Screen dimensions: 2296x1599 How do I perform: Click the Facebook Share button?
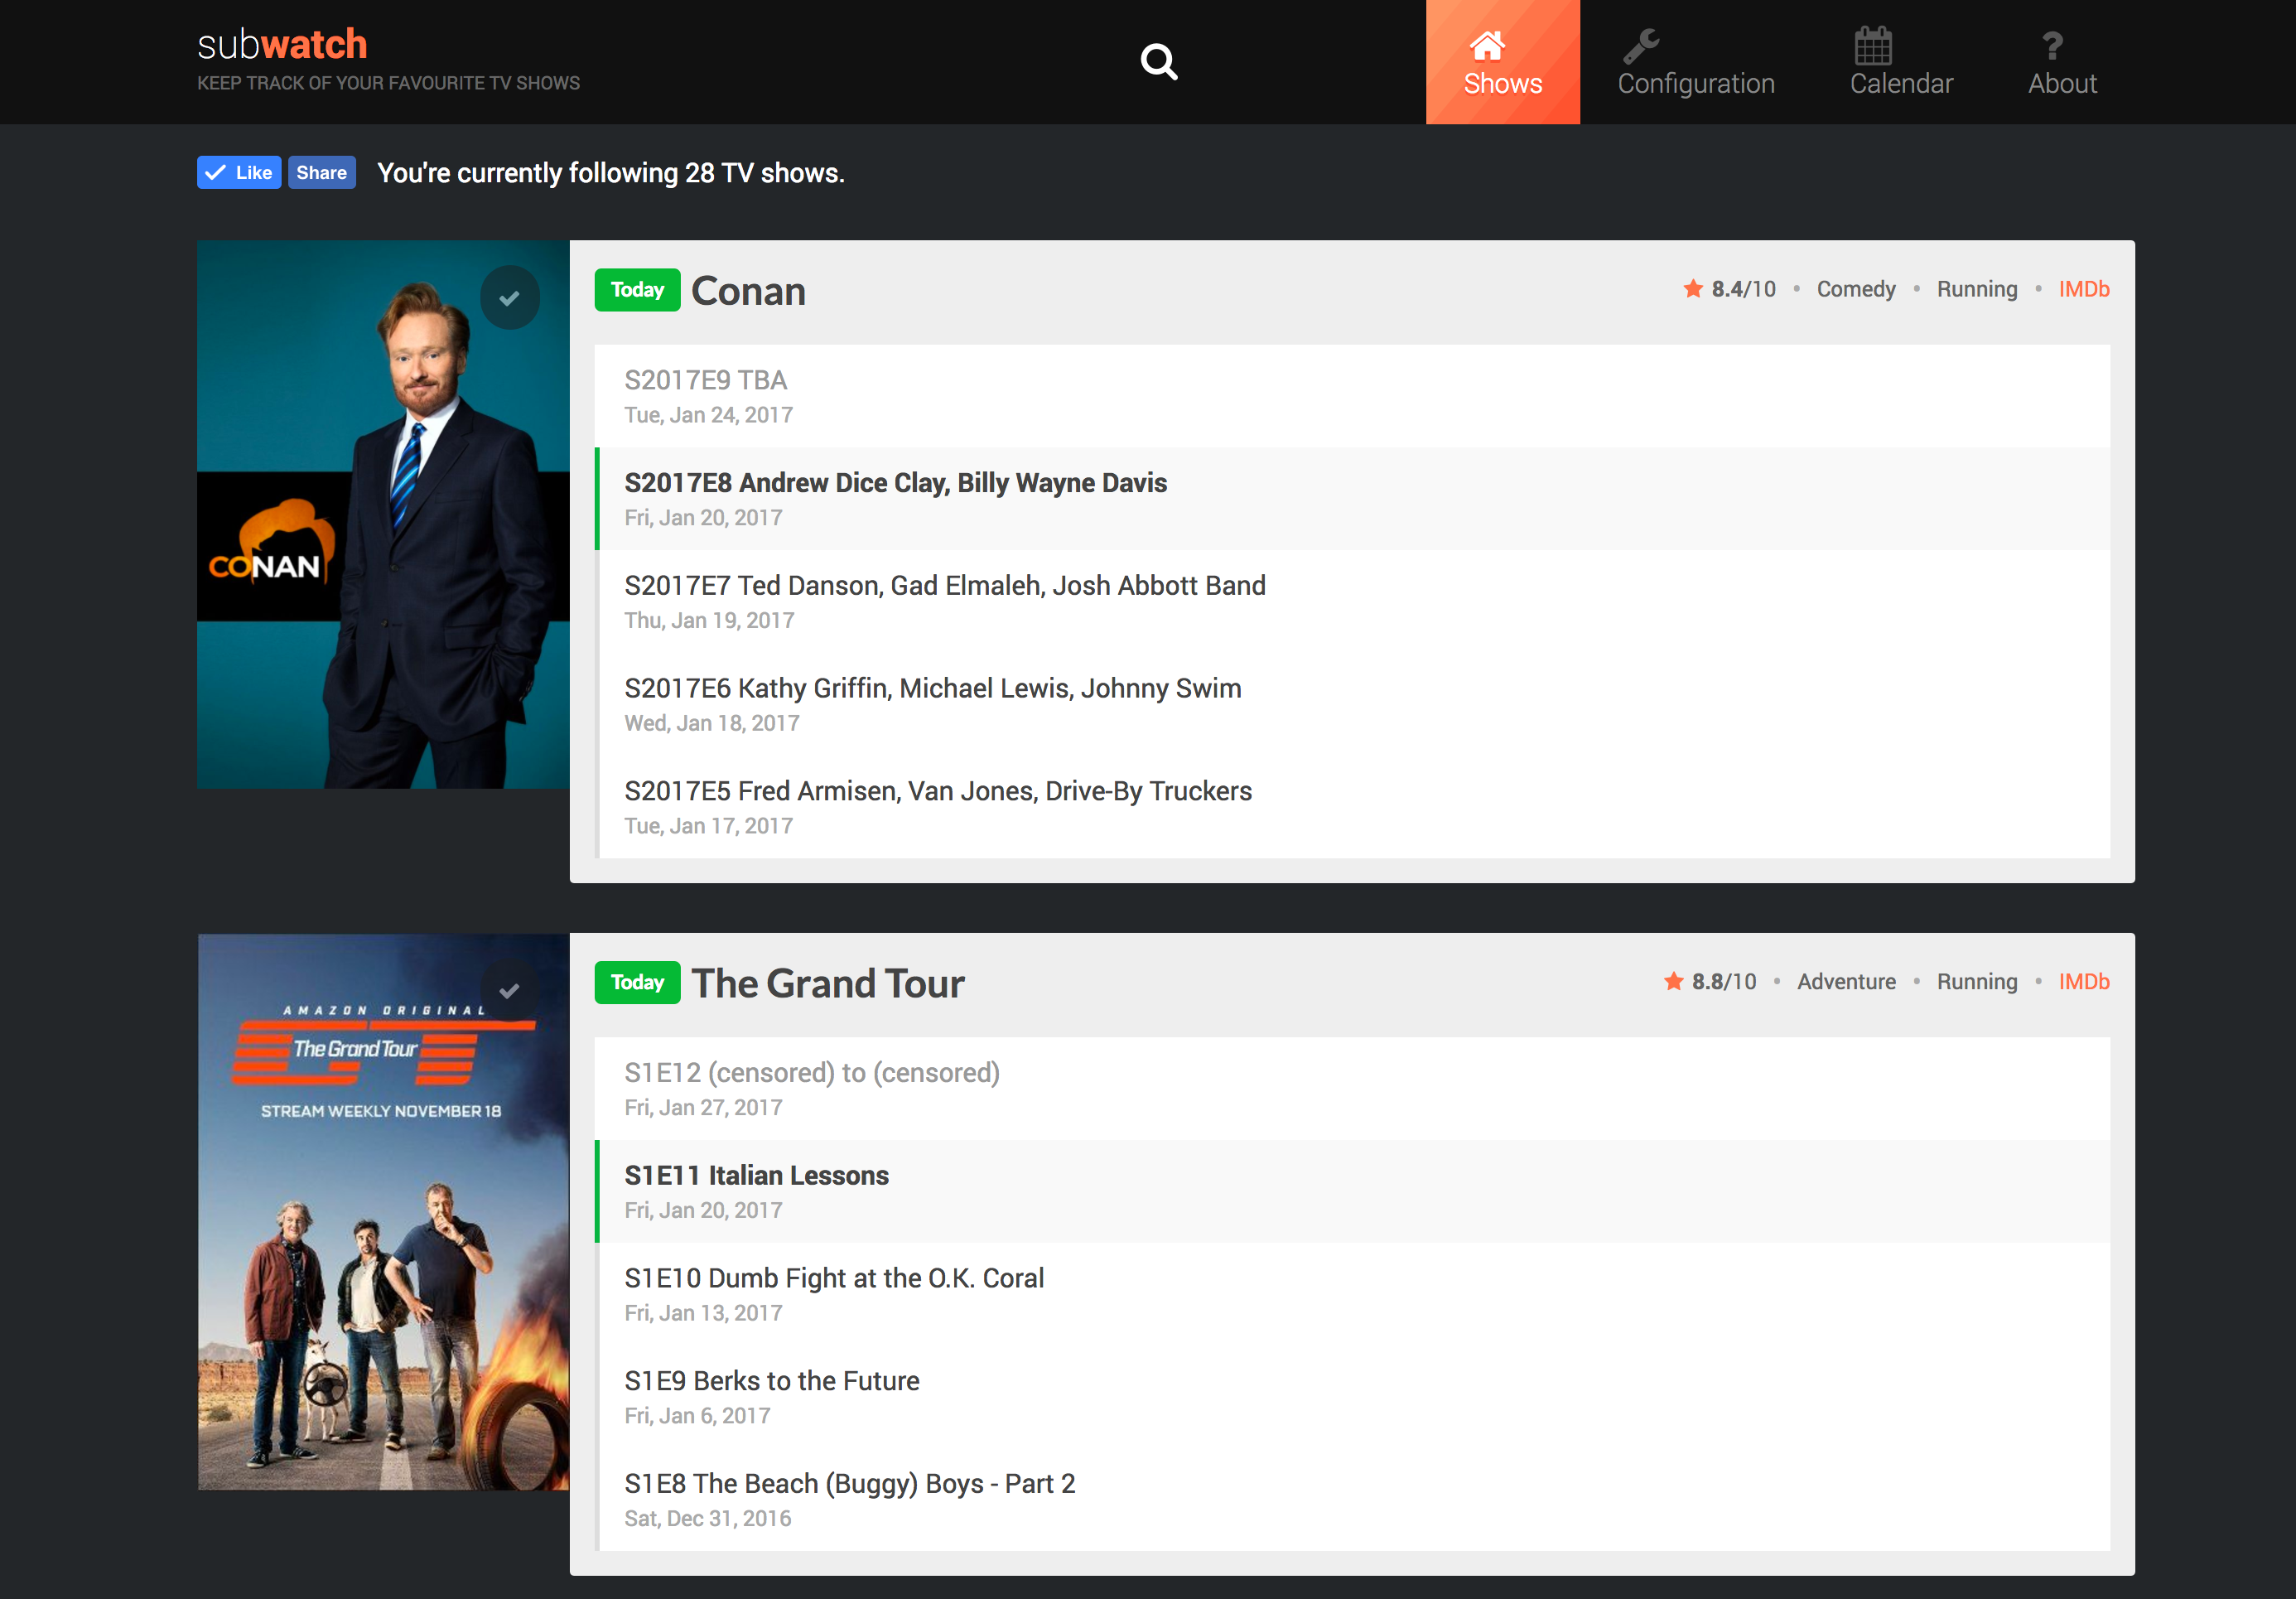click(321, 173)
